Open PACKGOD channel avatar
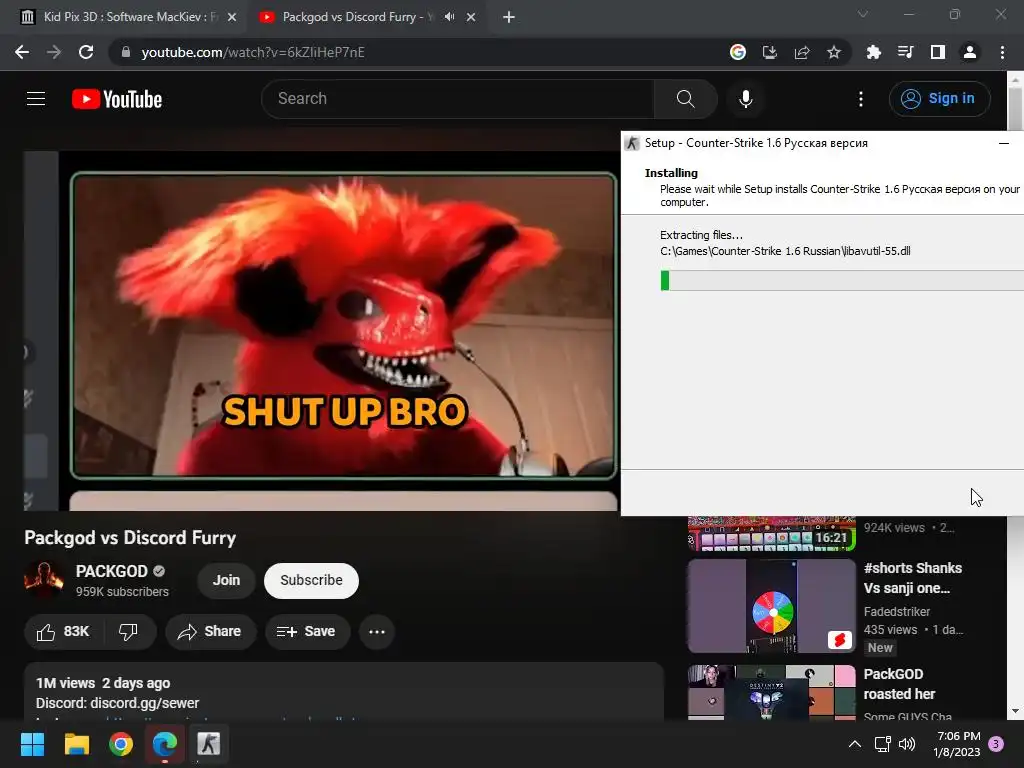Viewport: 1024px width, 768px height. click(x=44, y=580)
